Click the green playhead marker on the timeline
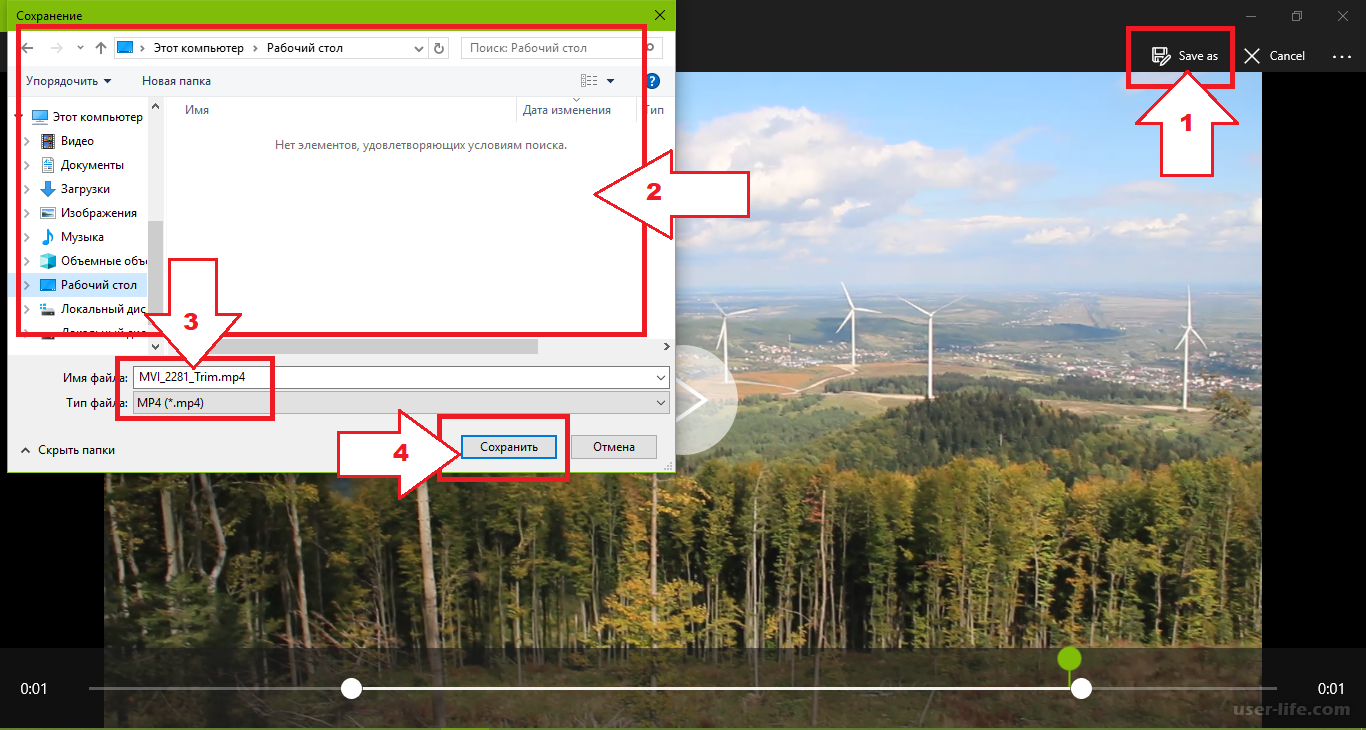Viewport: 1366px width, 730px height. 1070,658
